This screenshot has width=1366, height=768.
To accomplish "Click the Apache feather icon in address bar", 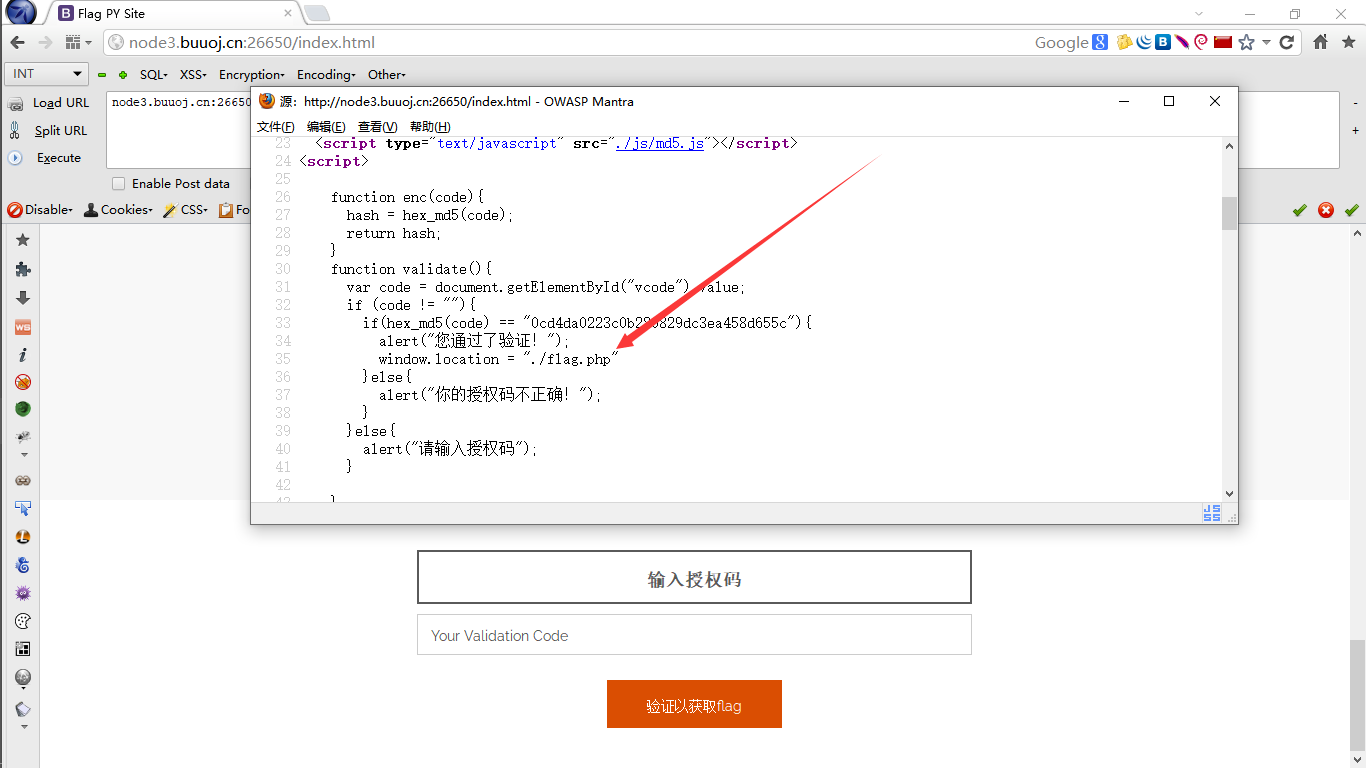I will pos(1182,42).
